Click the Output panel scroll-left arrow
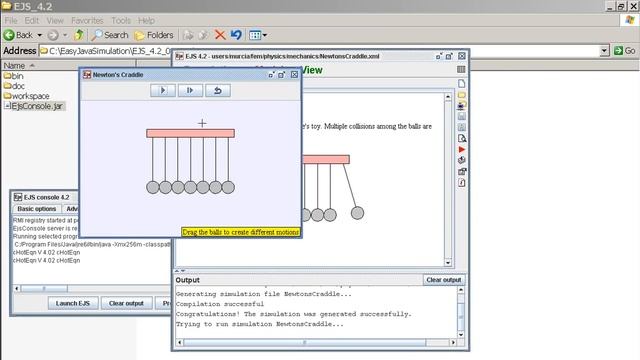The image size is (640, 360). click(x=180, y=342)
